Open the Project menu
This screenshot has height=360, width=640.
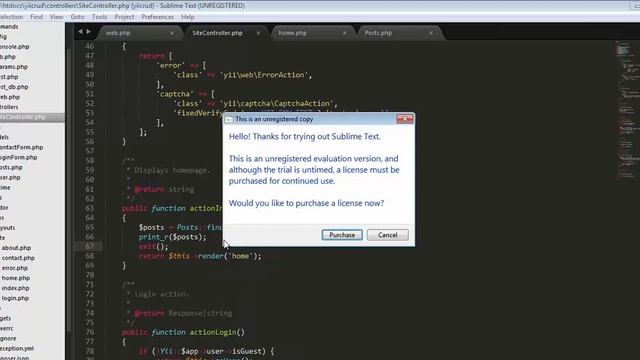pyautogui.click(x=124, y=17)
